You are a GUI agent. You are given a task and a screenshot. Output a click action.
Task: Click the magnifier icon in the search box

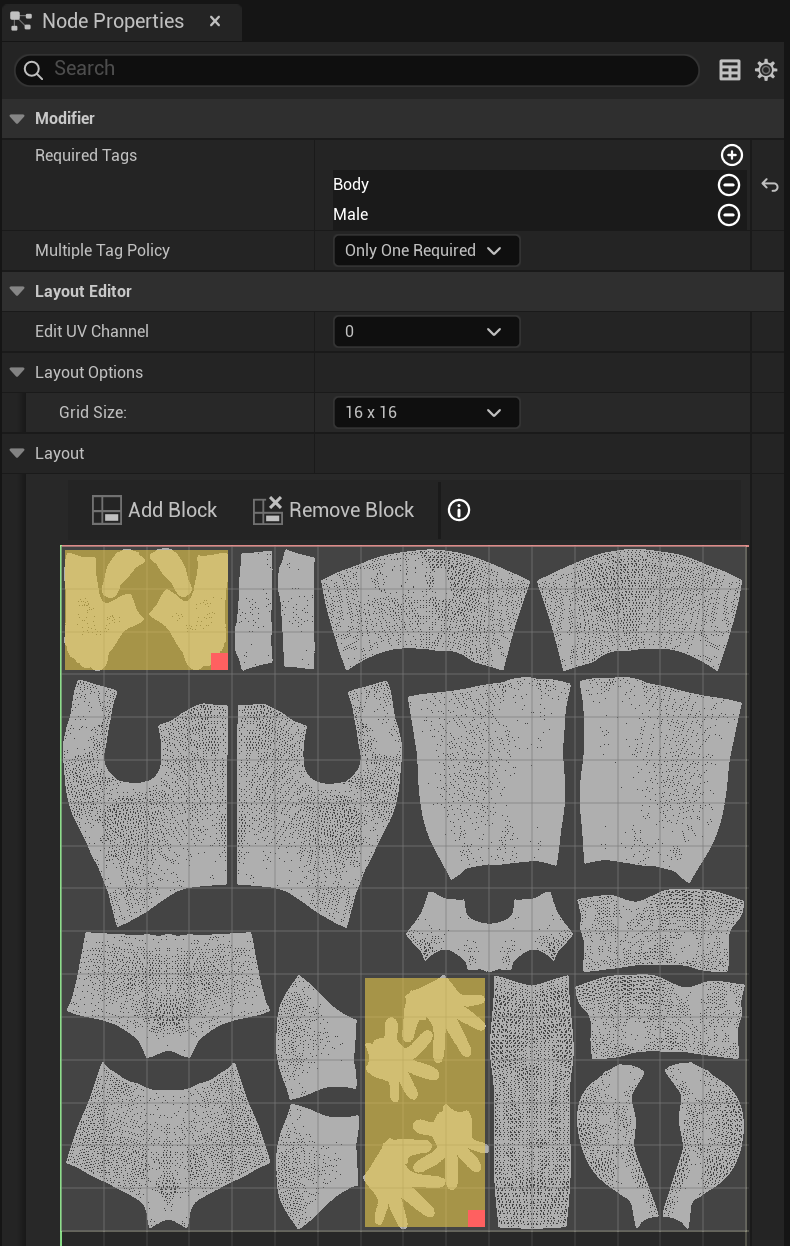[33, 69]
